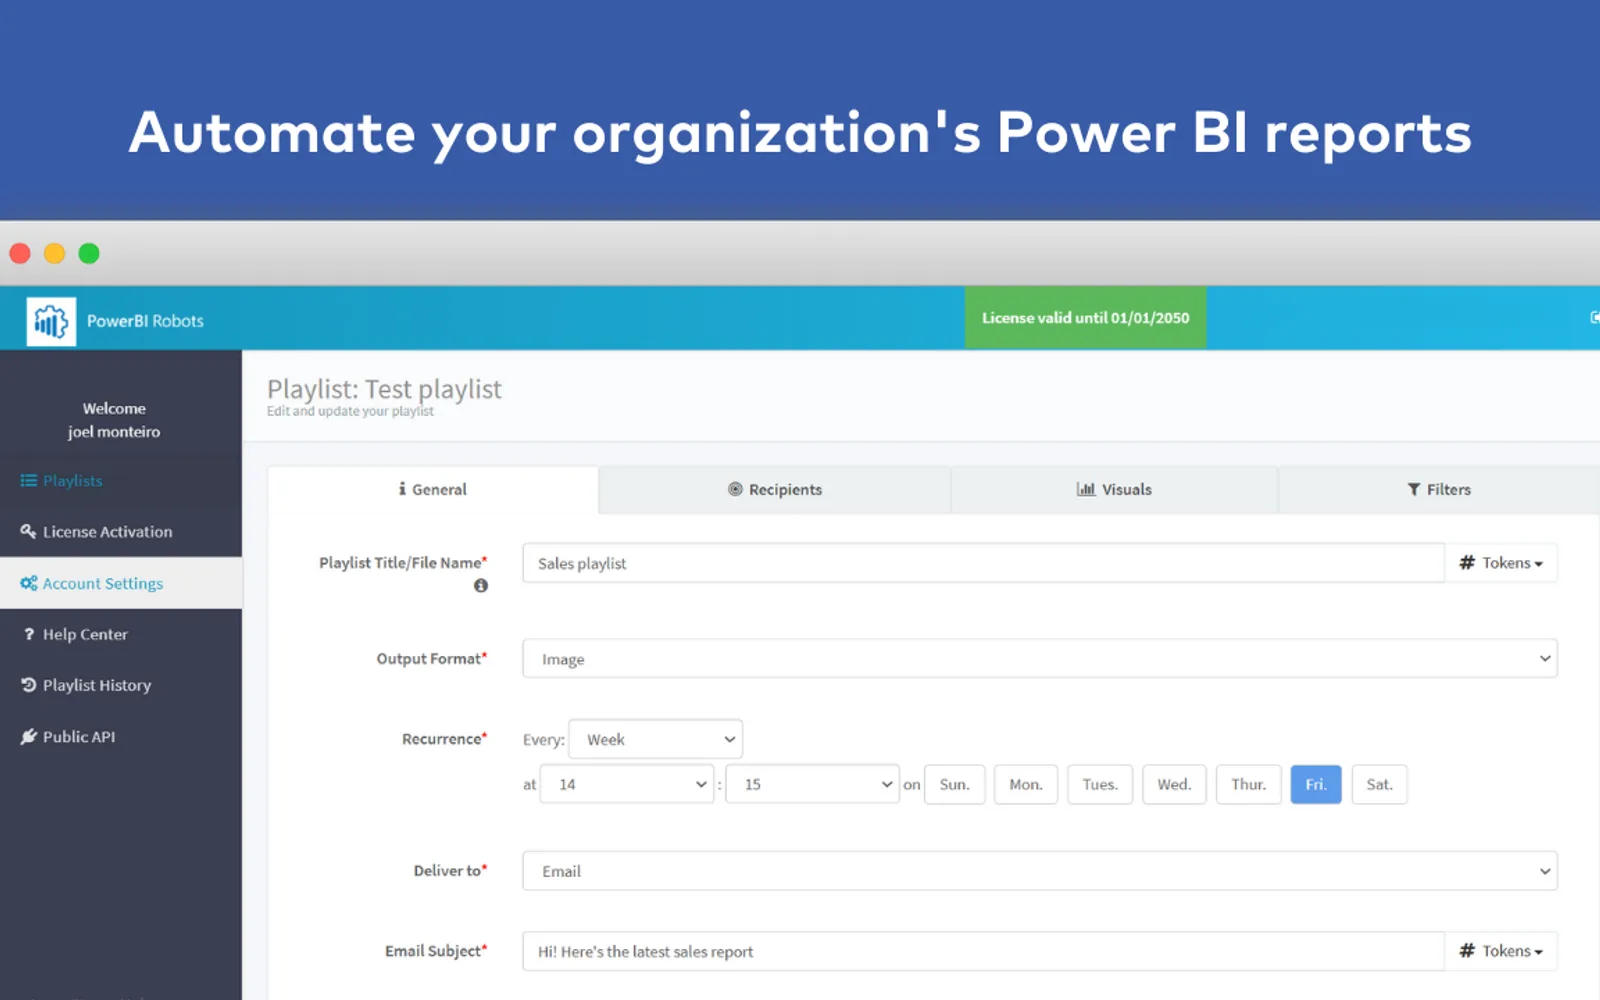
Task: Click the License valid until 01/01/2050 banner
Action: click(1085, 318)
